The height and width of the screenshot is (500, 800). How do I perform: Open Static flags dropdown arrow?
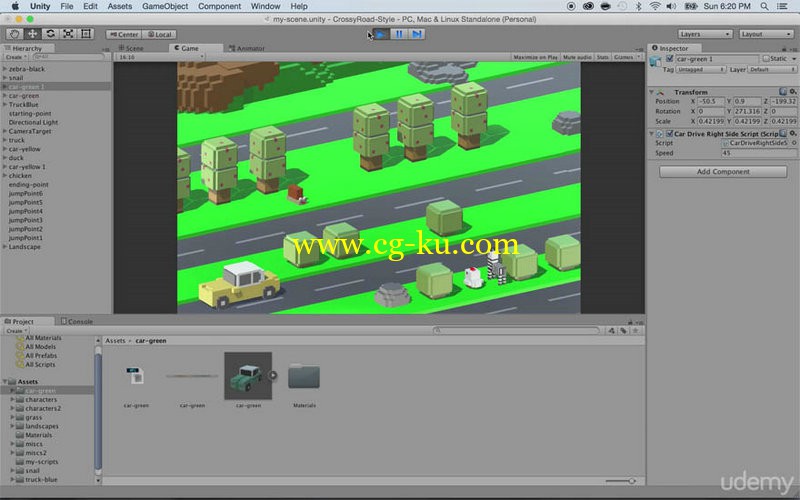pyautogui.click(x=794, y=59)
